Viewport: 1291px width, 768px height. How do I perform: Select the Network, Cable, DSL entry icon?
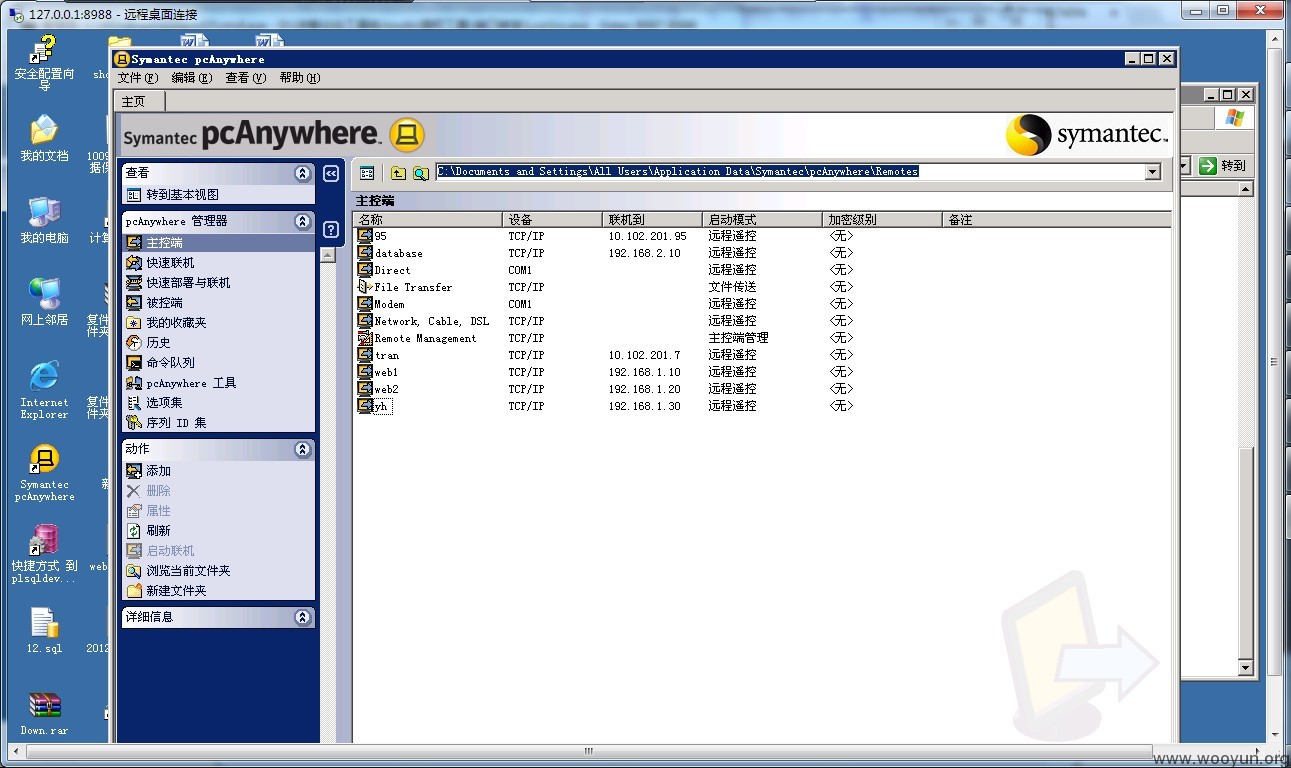[365, 321]
